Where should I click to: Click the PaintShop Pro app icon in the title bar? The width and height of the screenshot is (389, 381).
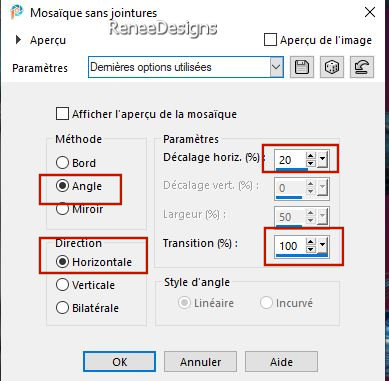click(16, 12)
